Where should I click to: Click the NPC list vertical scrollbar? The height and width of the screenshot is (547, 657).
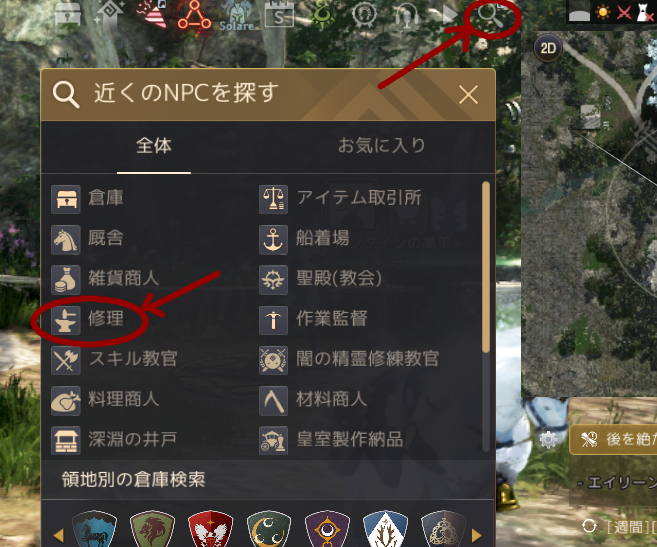point(486,267)
